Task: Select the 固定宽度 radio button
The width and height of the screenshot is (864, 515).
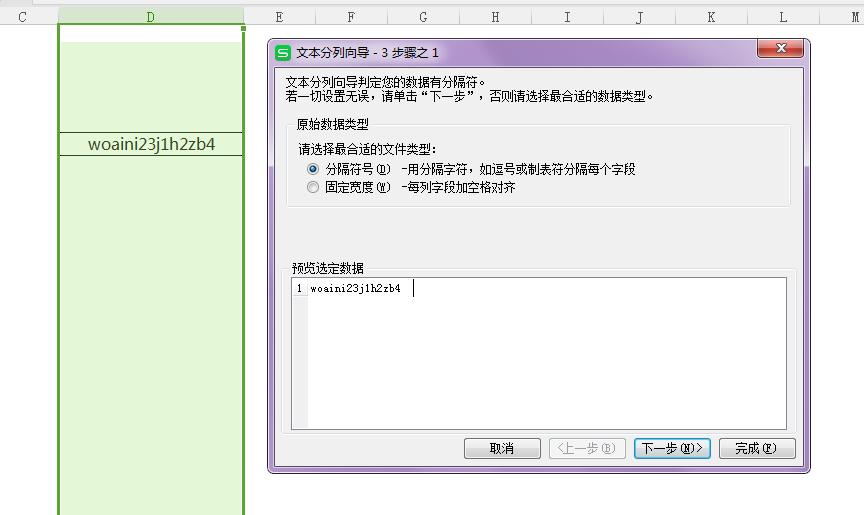Action: (313, 187)
